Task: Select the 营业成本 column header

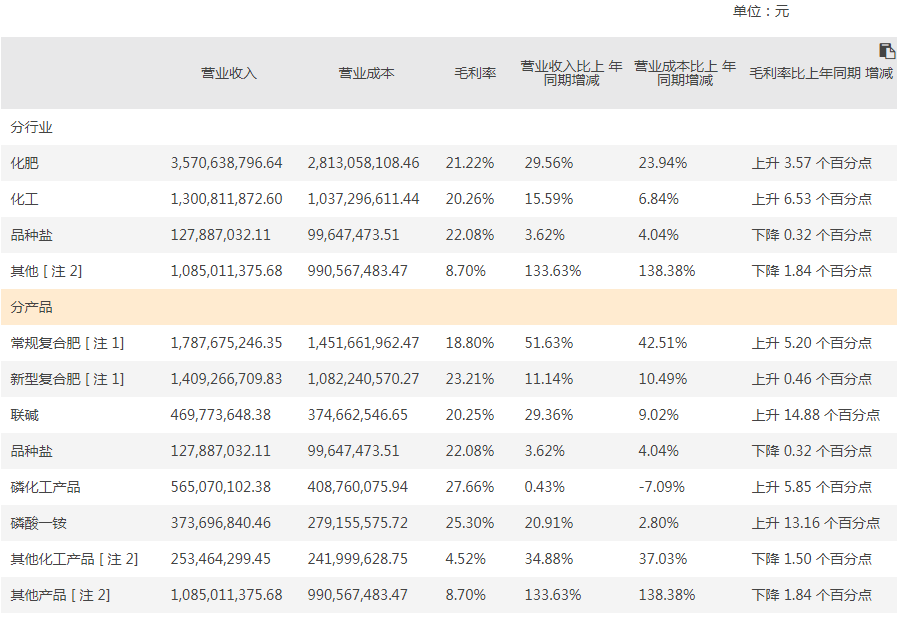Action: pyautogui.click(x=366, y=73)
